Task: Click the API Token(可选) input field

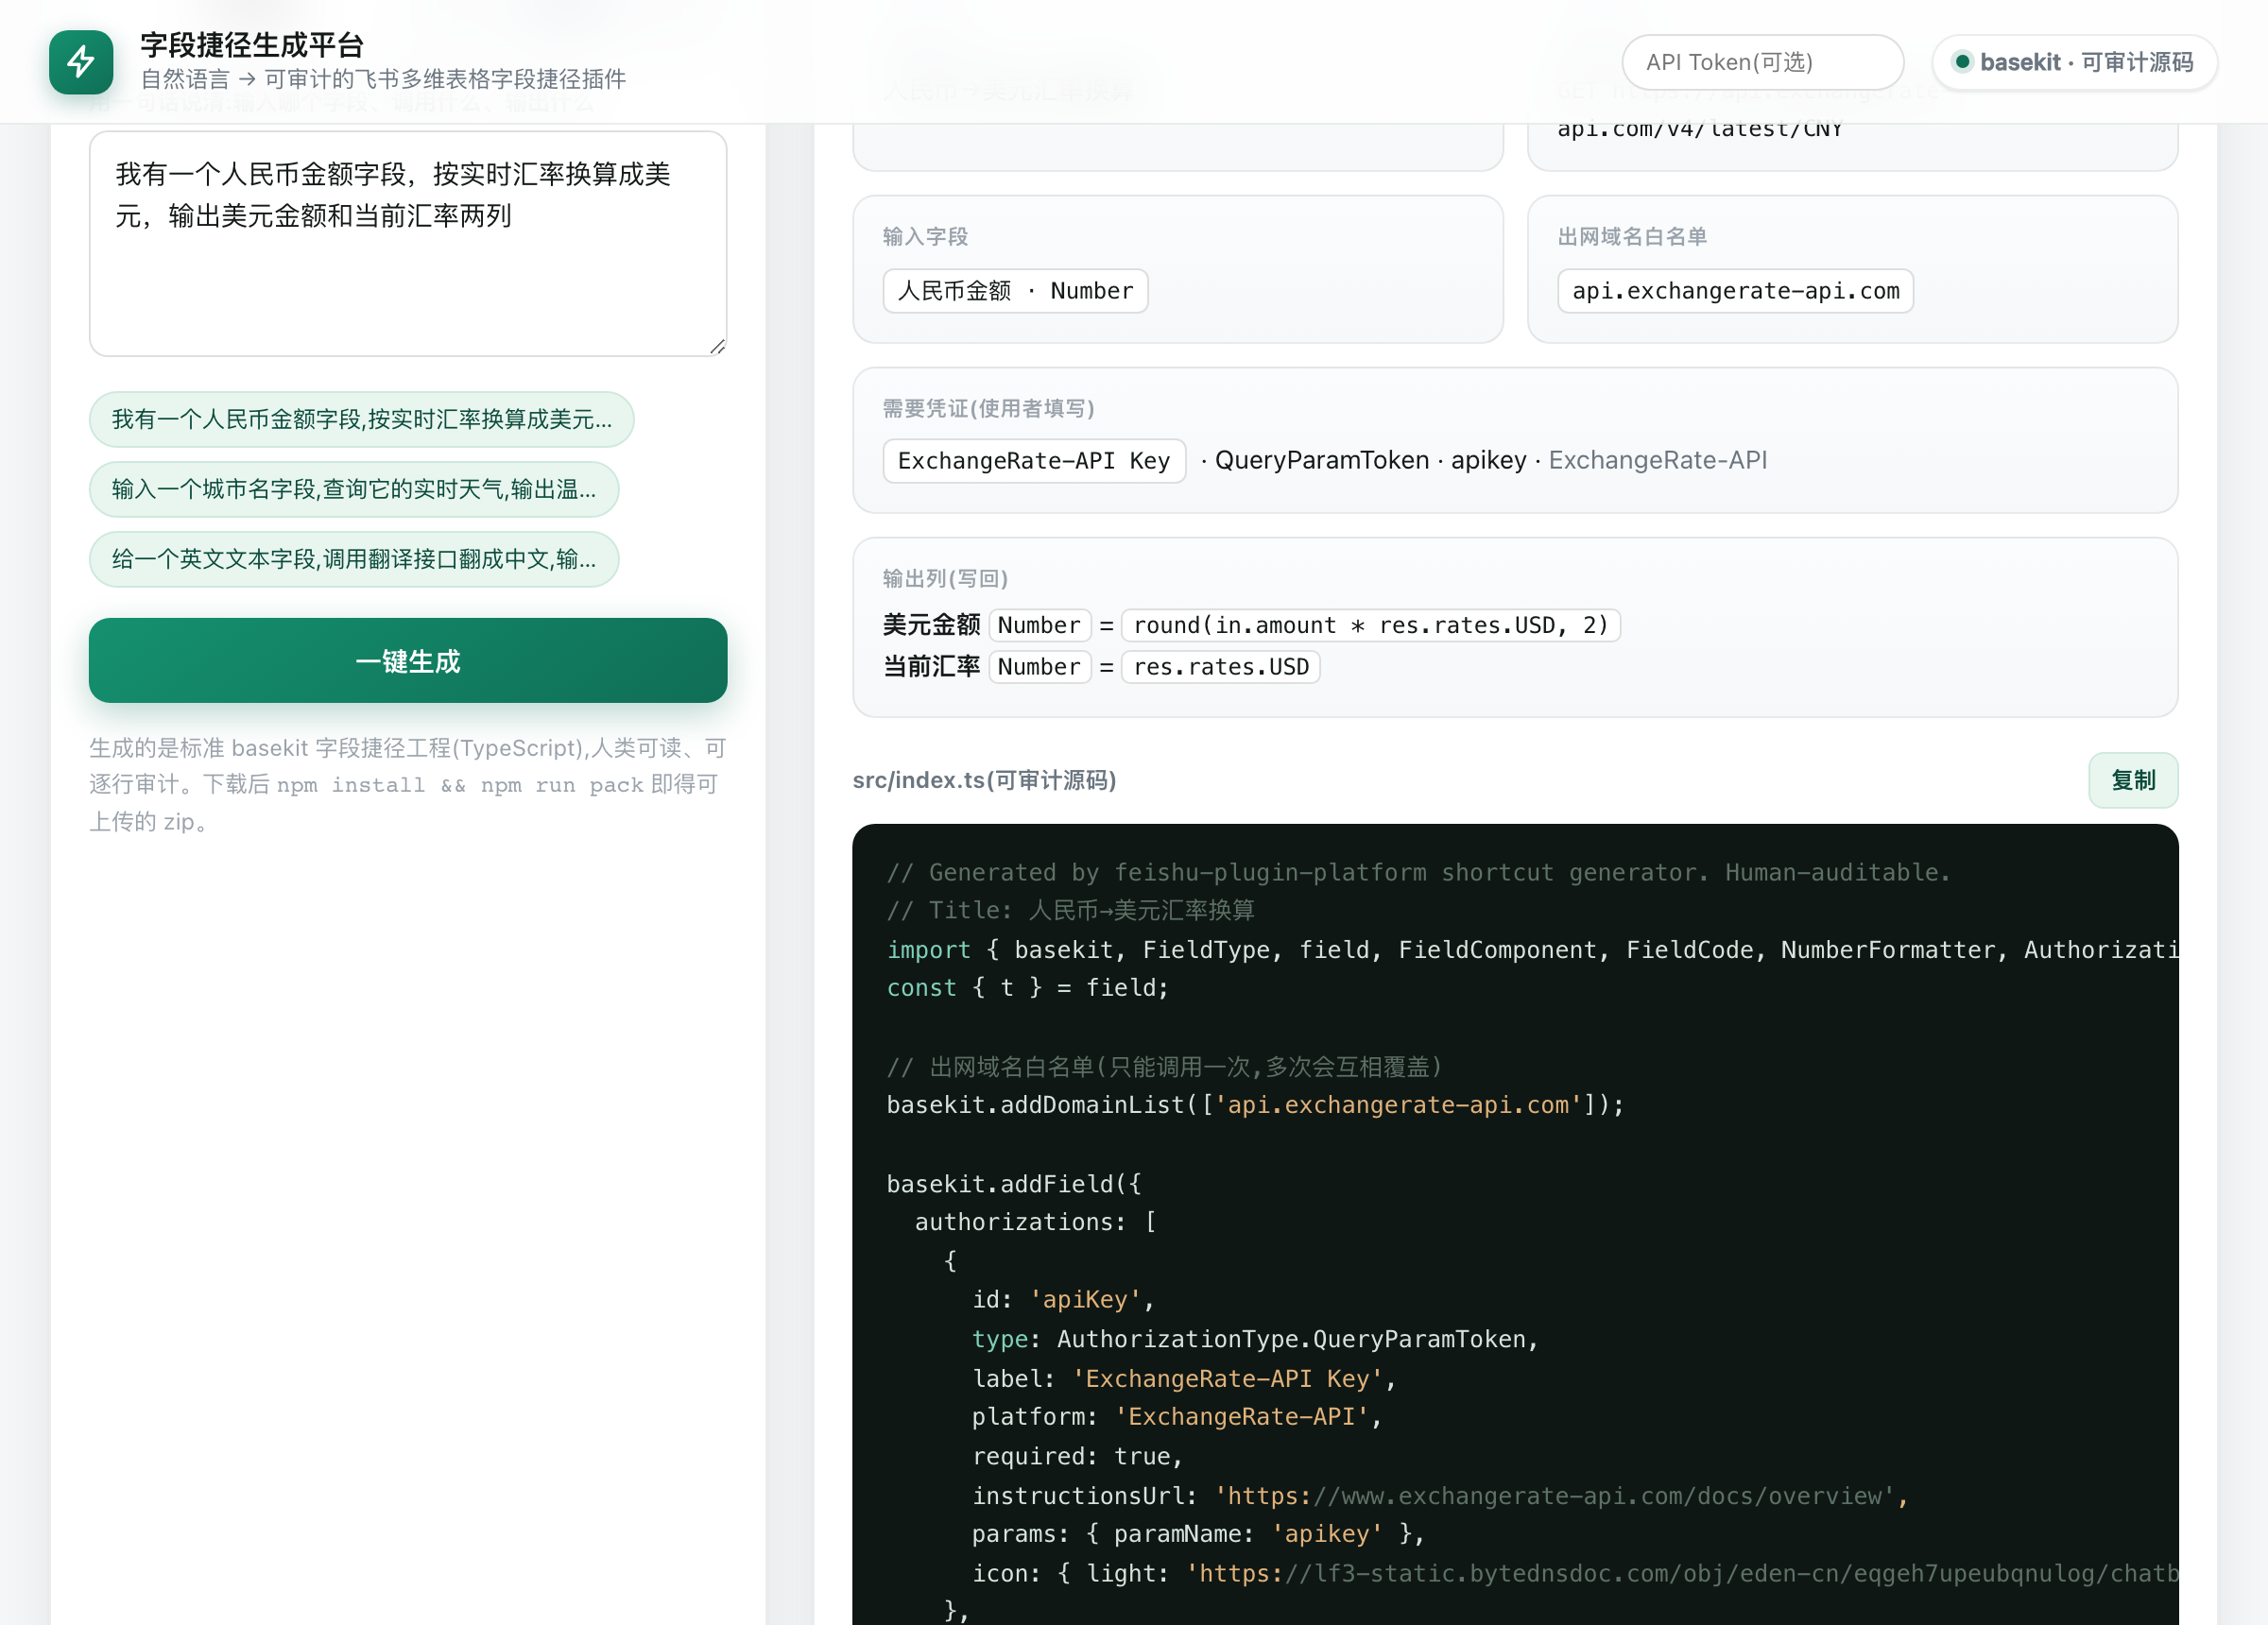Action: (1762, 62)
